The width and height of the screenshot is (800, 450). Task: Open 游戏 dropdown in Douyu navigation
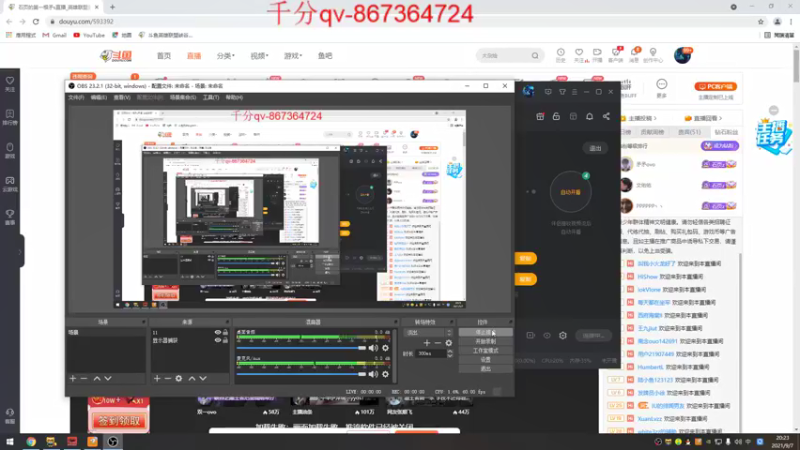293,56
